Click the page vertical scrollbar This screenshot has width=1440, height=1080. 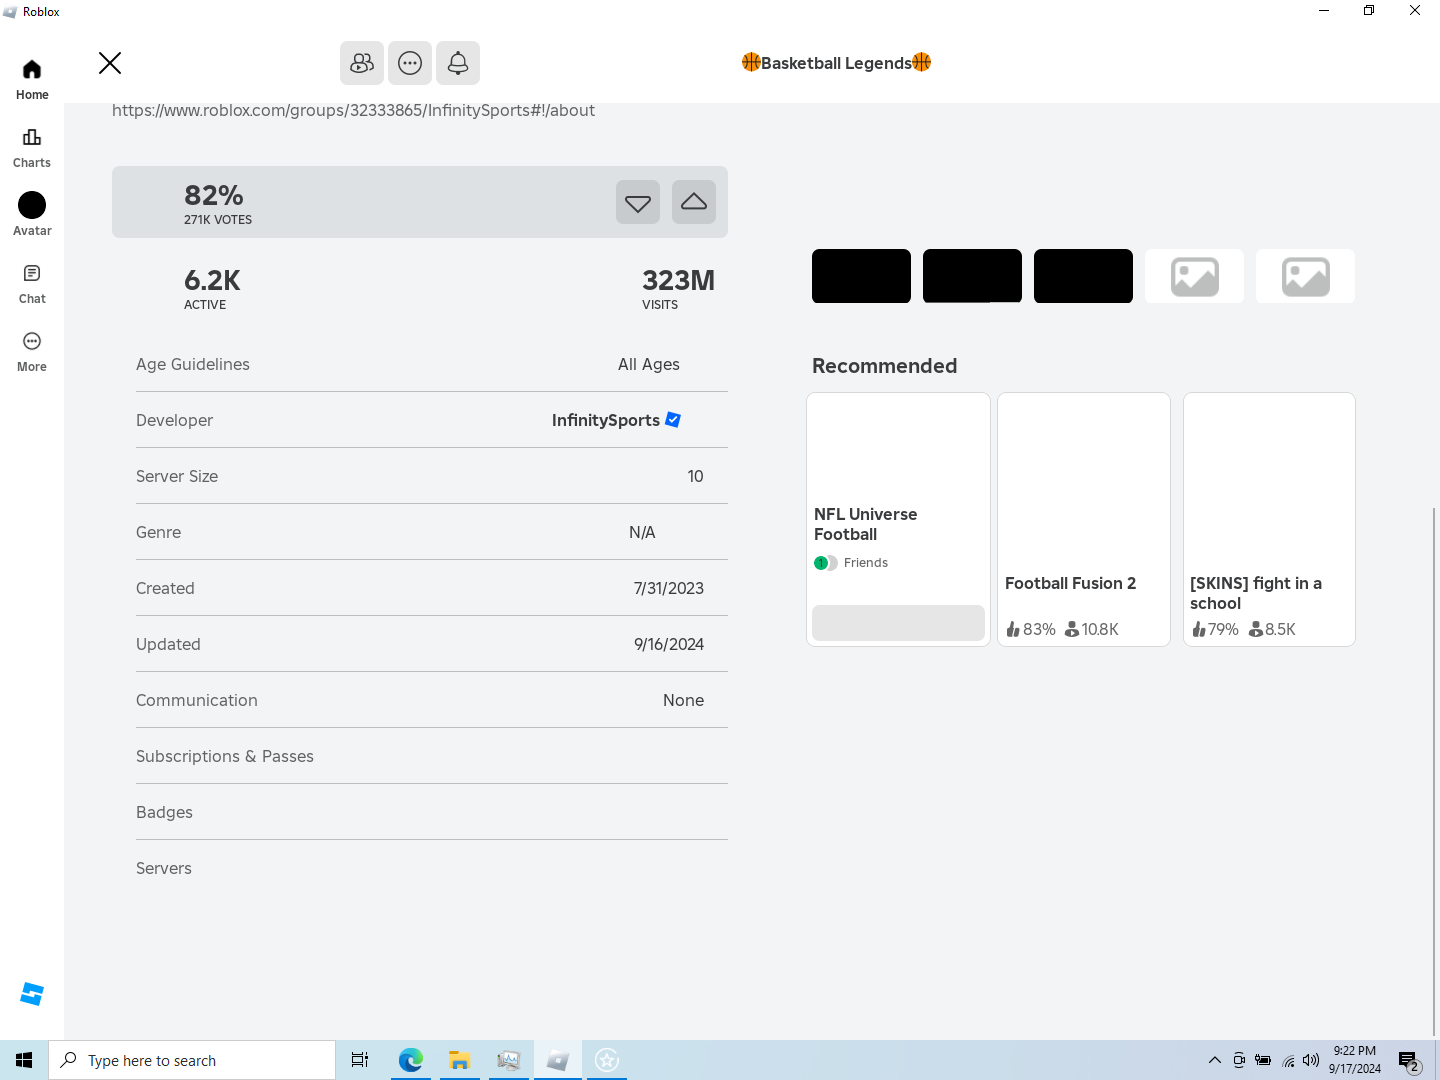1434,770
